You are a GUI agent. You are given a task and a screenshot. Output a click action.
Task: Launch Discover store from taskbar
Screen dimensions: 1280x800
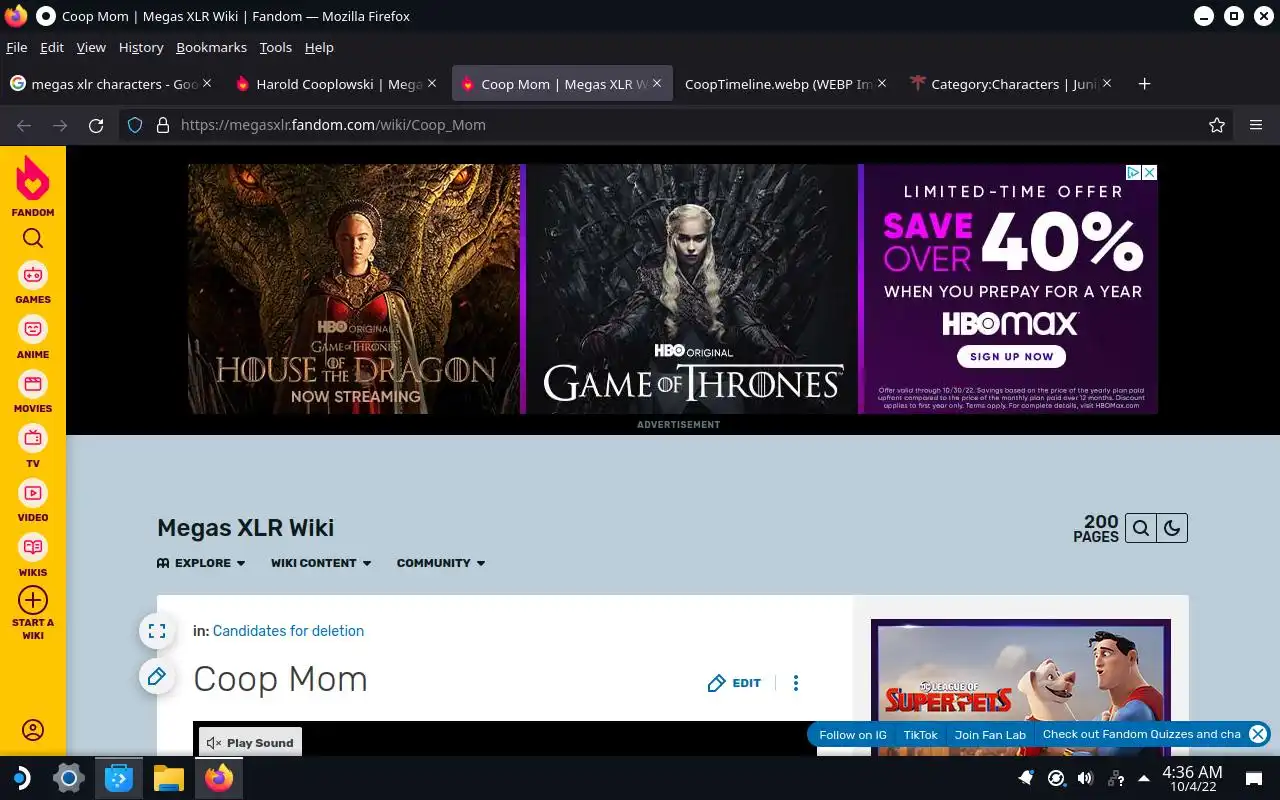[119, 778]
